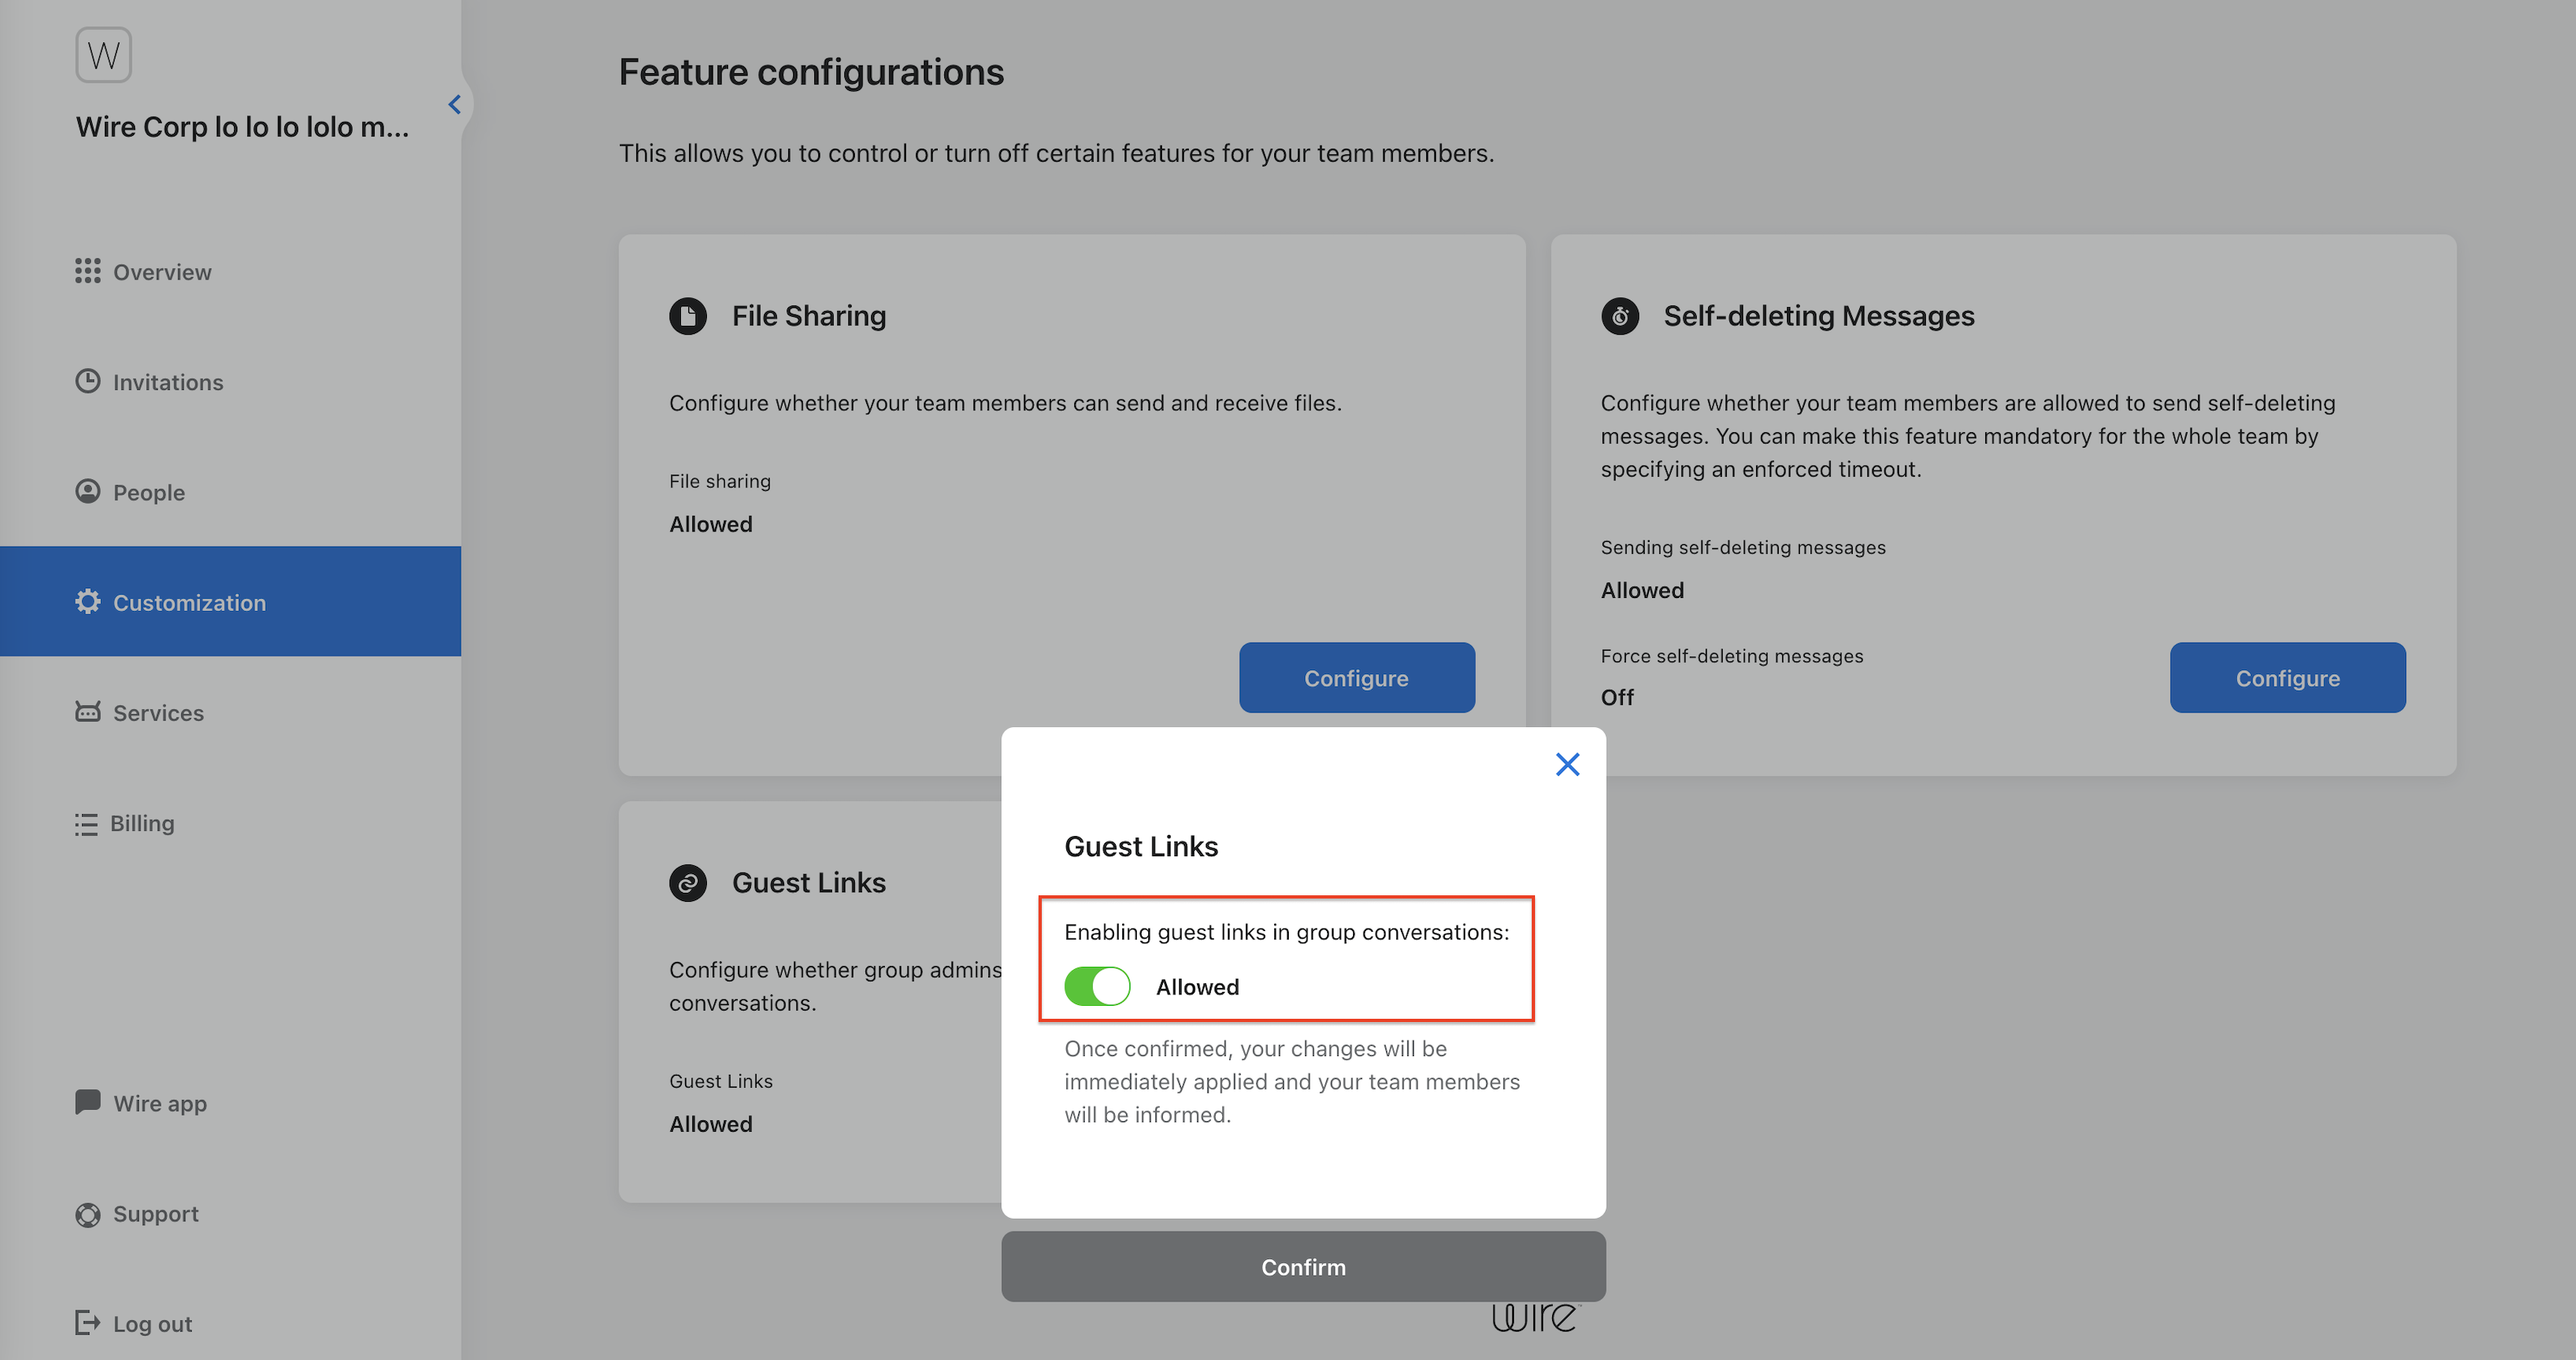The image size is (2576, 1360).
Task: Click the Self-deleting Messages timer icon
Action: (1620, 316)
